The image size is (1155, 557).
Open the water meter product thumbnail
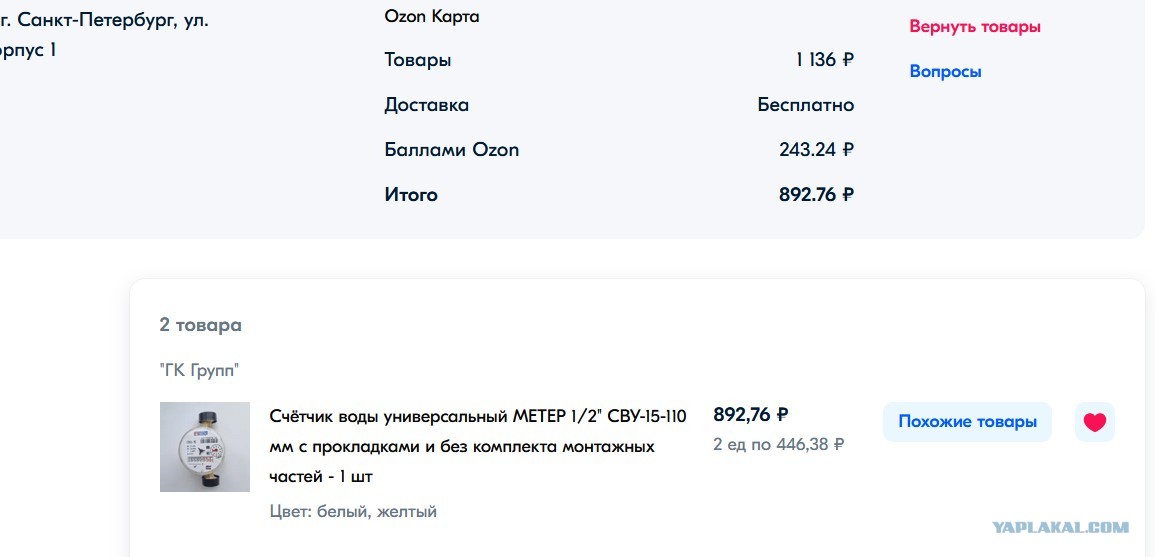click(x=205, y=447)
